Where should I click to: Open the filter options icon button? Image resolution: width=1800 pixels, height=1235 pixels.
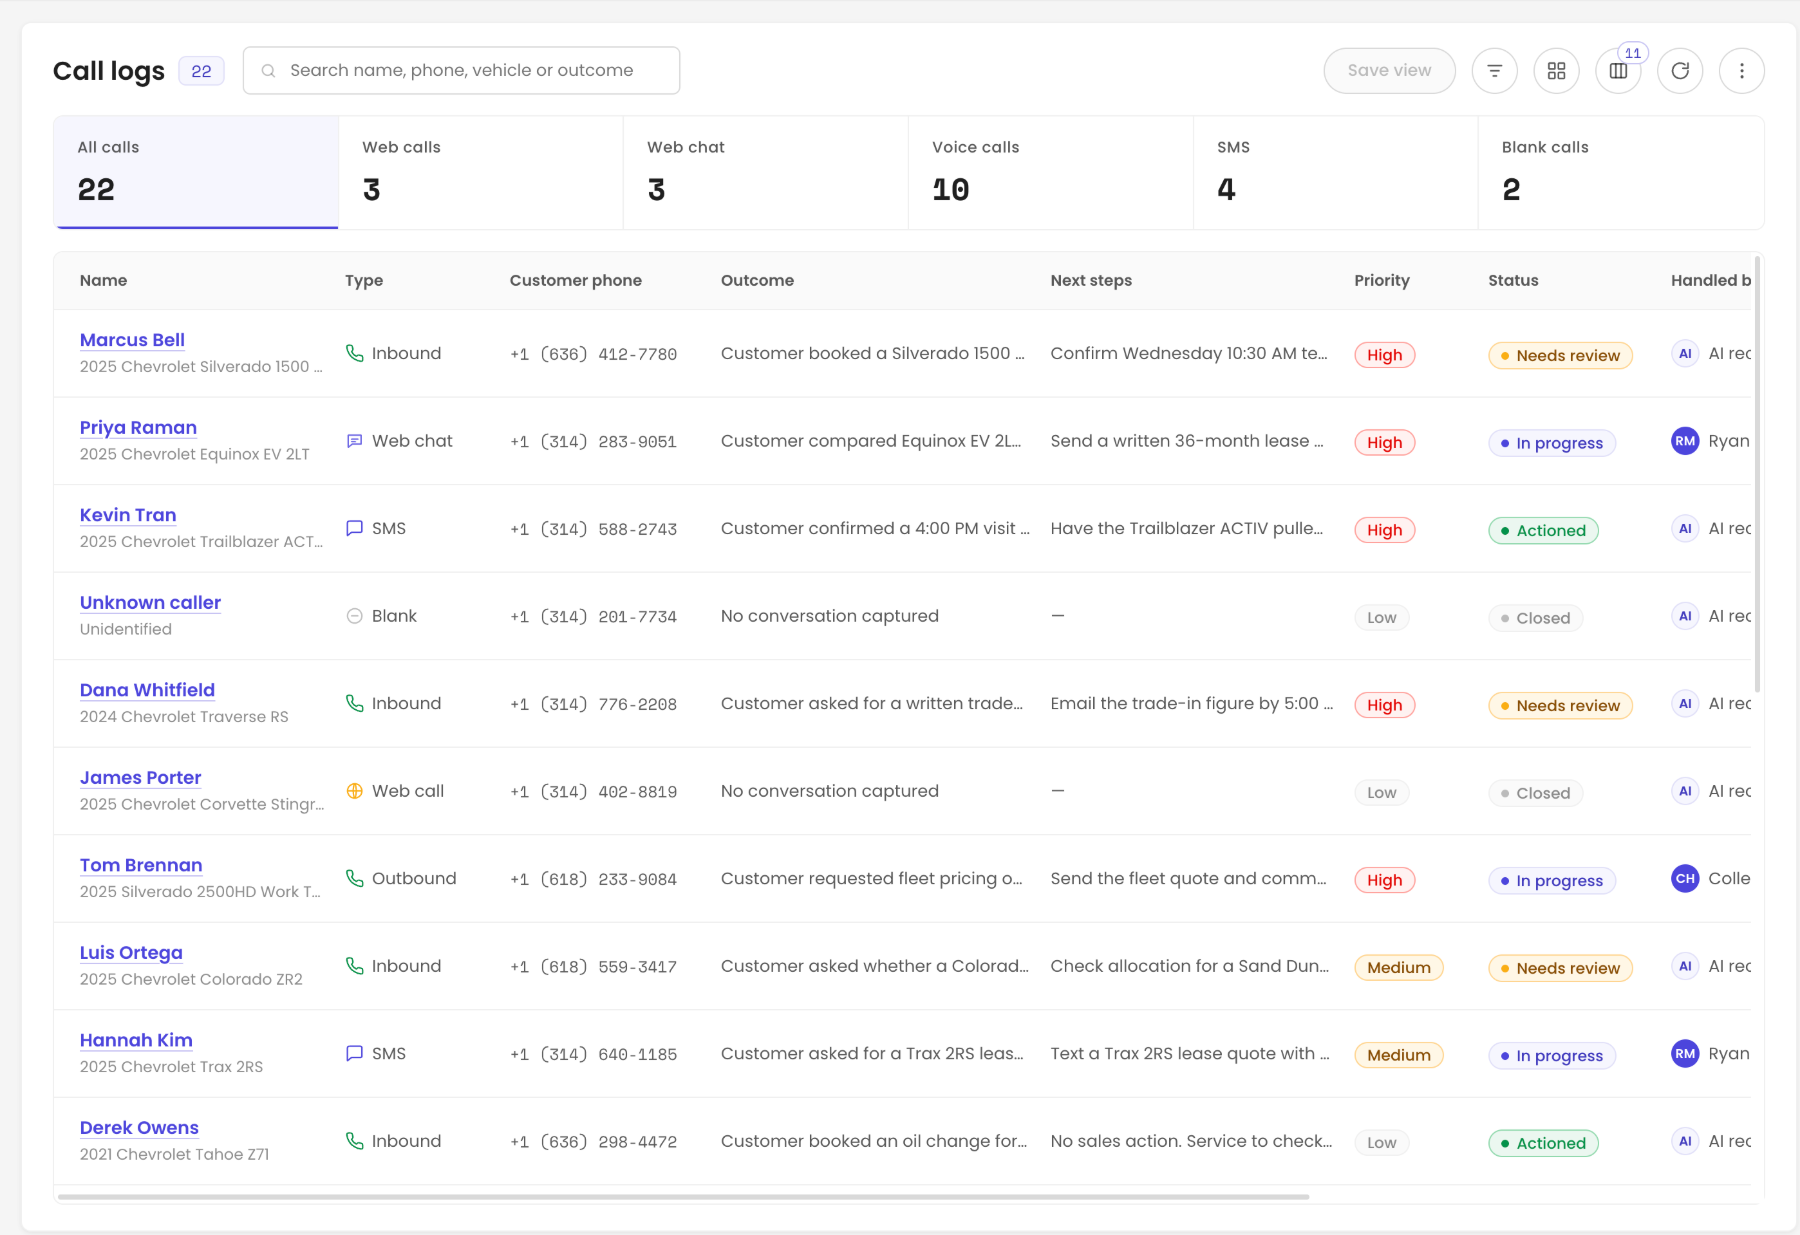click(1494, 71)
